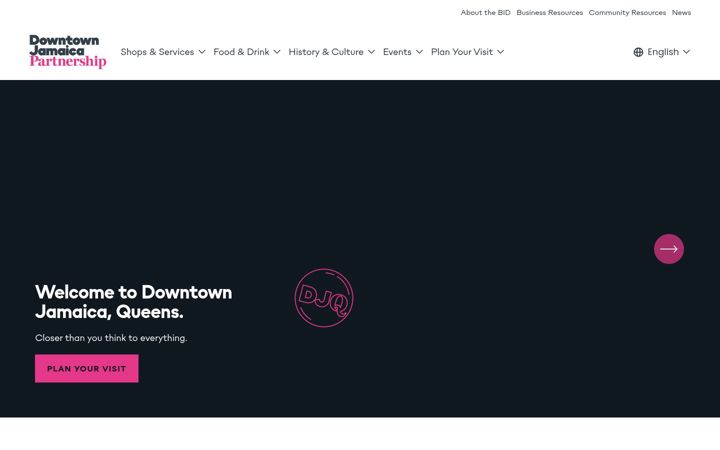
Task: Click 'Closer than you think to everything.' text
Action: (x=111, y=338)
